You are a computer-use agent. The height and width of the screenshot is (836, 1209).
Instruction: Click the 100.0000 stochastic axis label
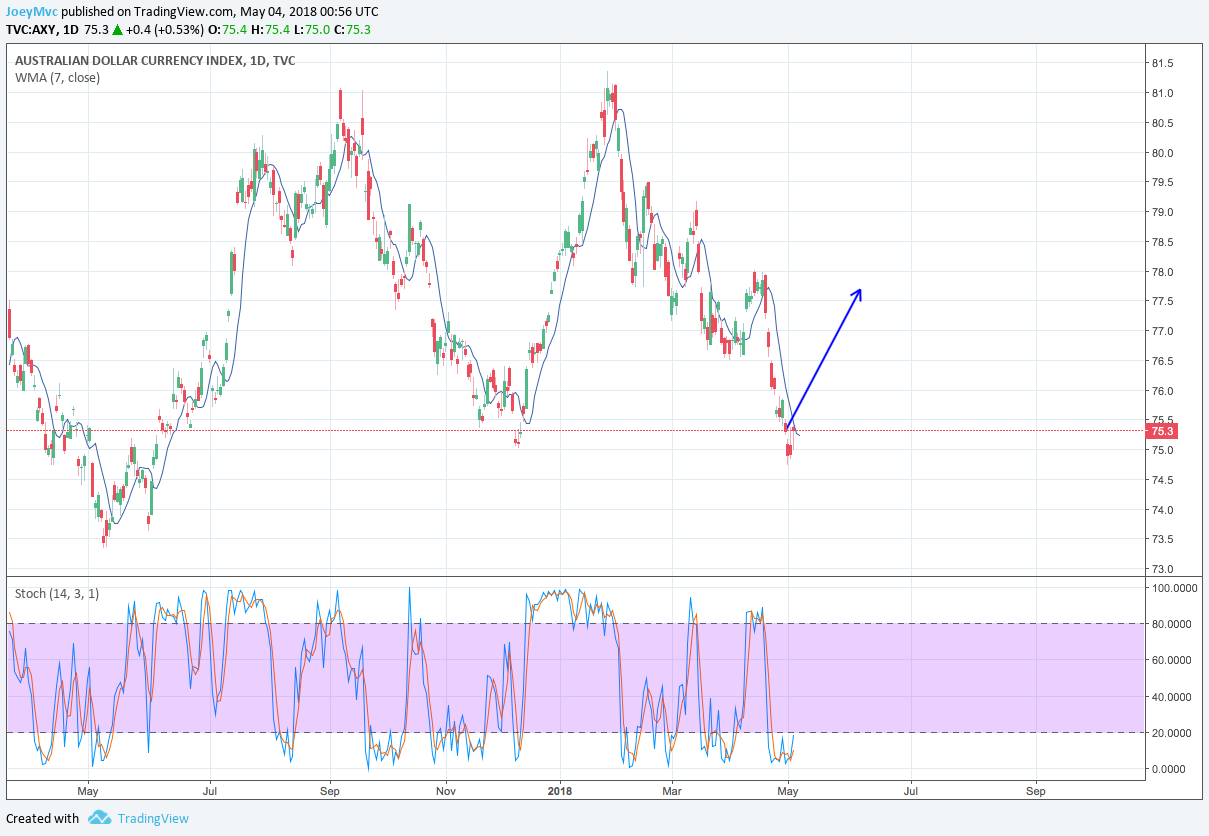tap(1173, 588)
